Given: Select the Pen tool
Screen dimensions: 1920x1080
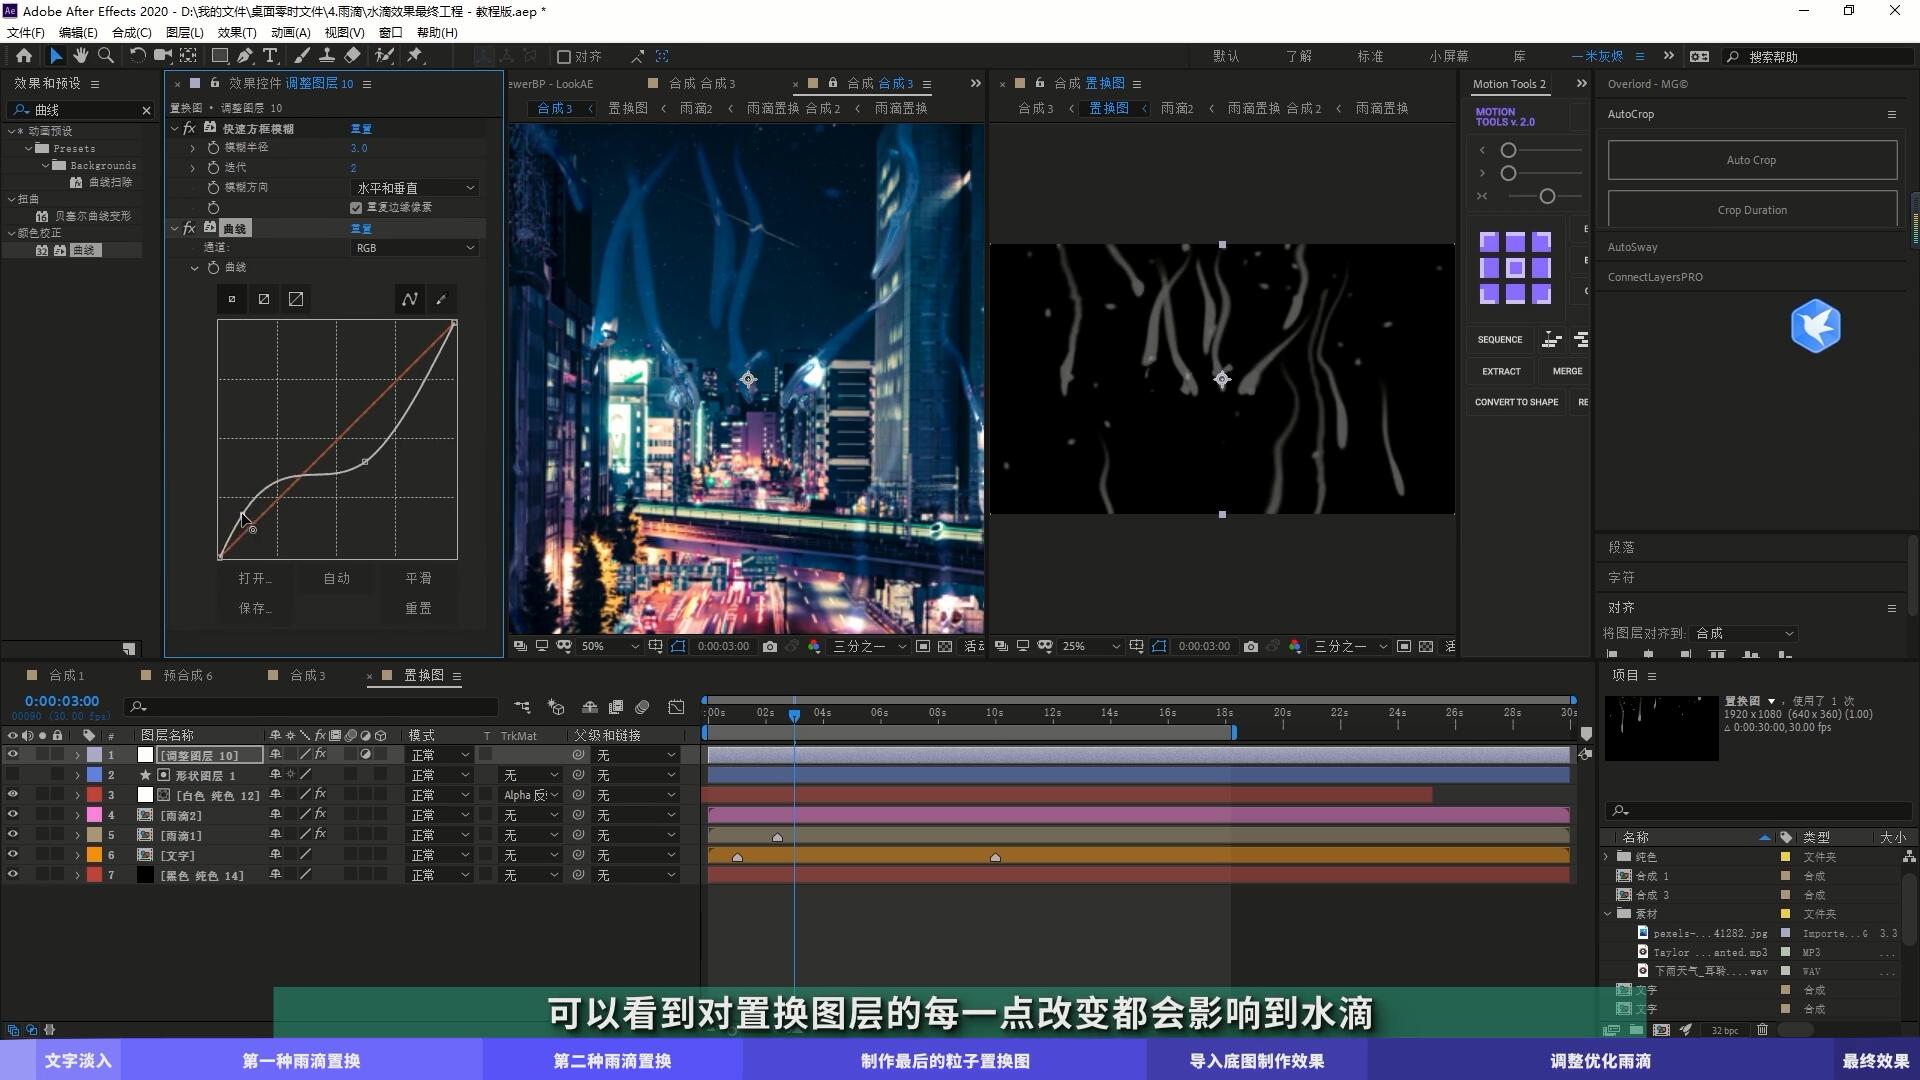Looking at the screenshot, I should (244, 56).
